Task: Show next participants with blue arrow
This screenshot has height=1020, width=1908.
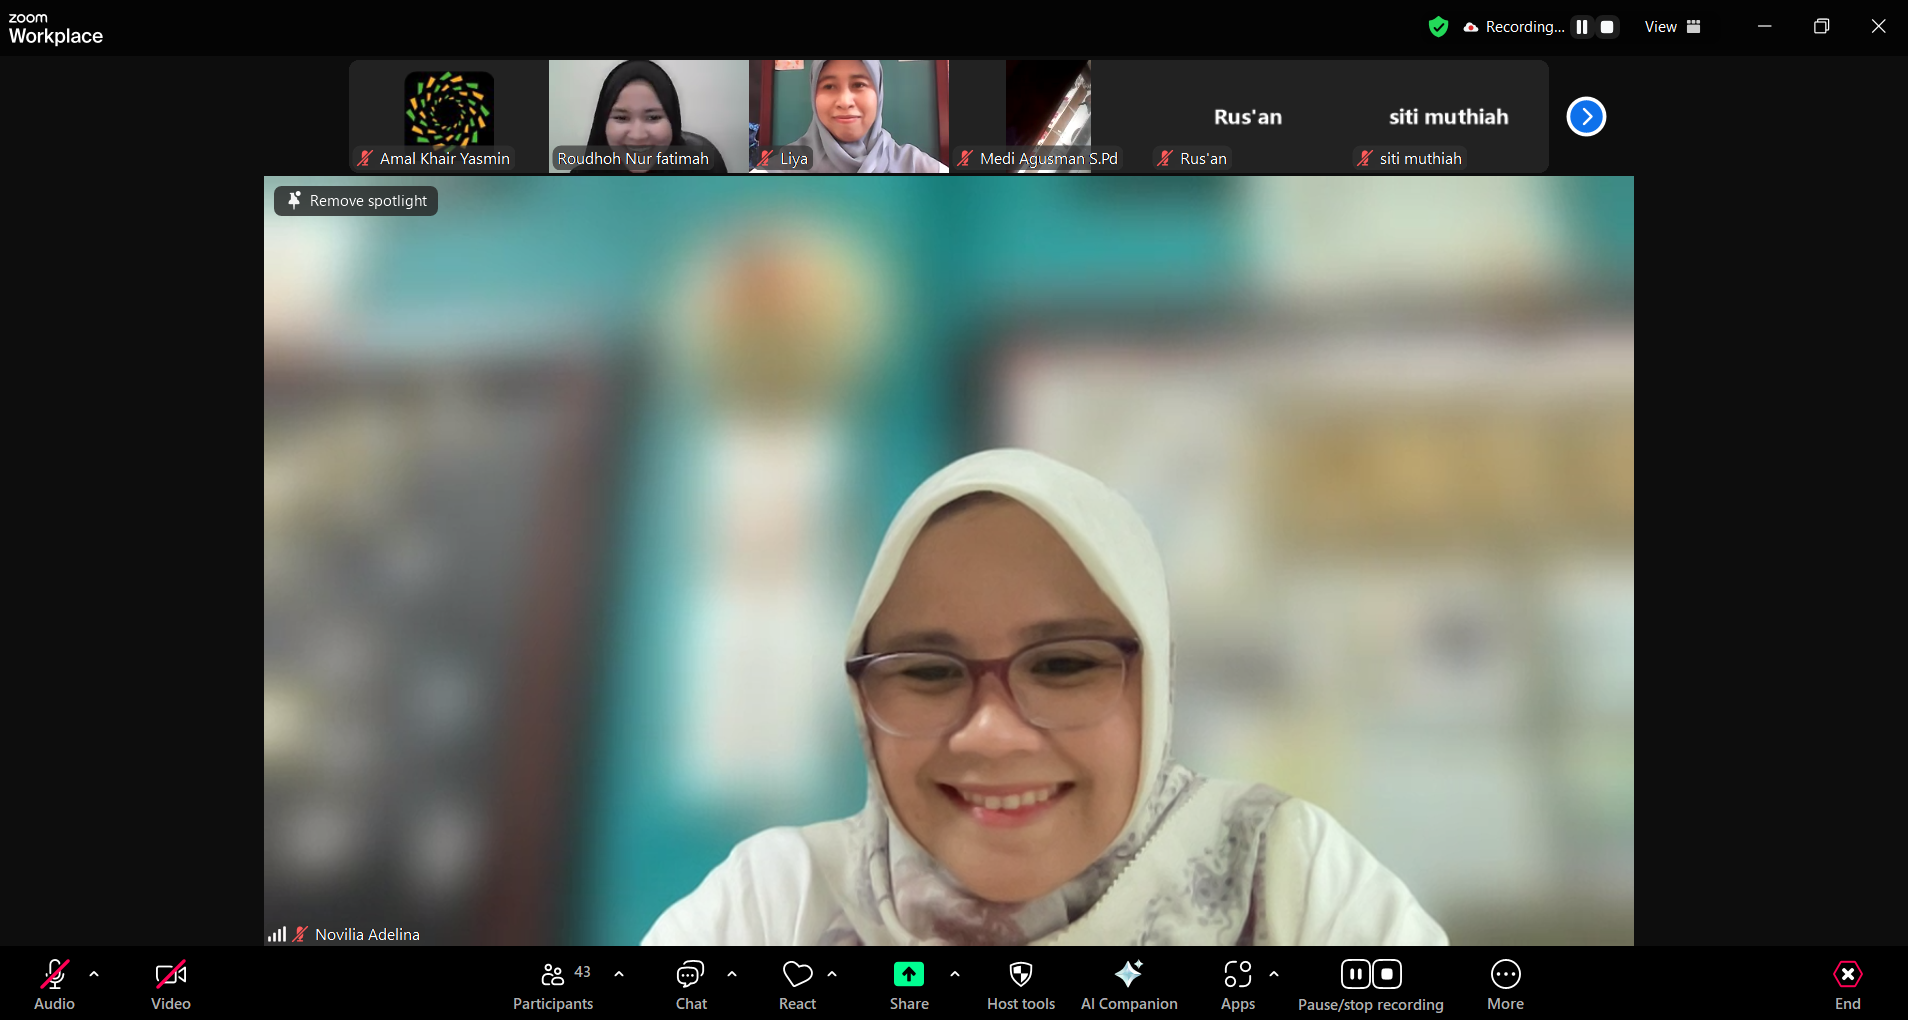Action: tap(1586, 117)
